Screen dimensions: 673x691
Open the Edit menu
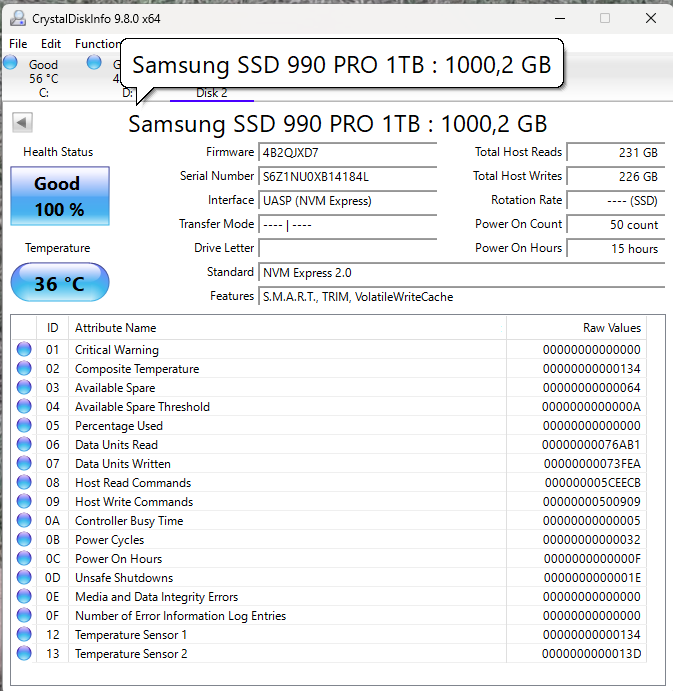tap(51, 44)
